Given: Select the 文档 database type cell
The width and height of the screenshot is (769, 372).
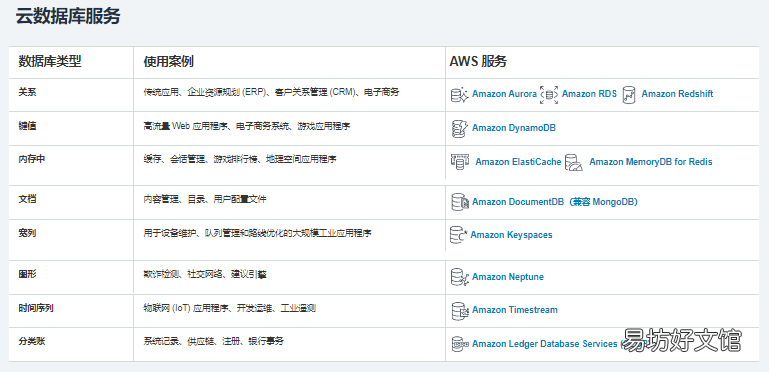Looking at the screenshot, I should 27,199.
